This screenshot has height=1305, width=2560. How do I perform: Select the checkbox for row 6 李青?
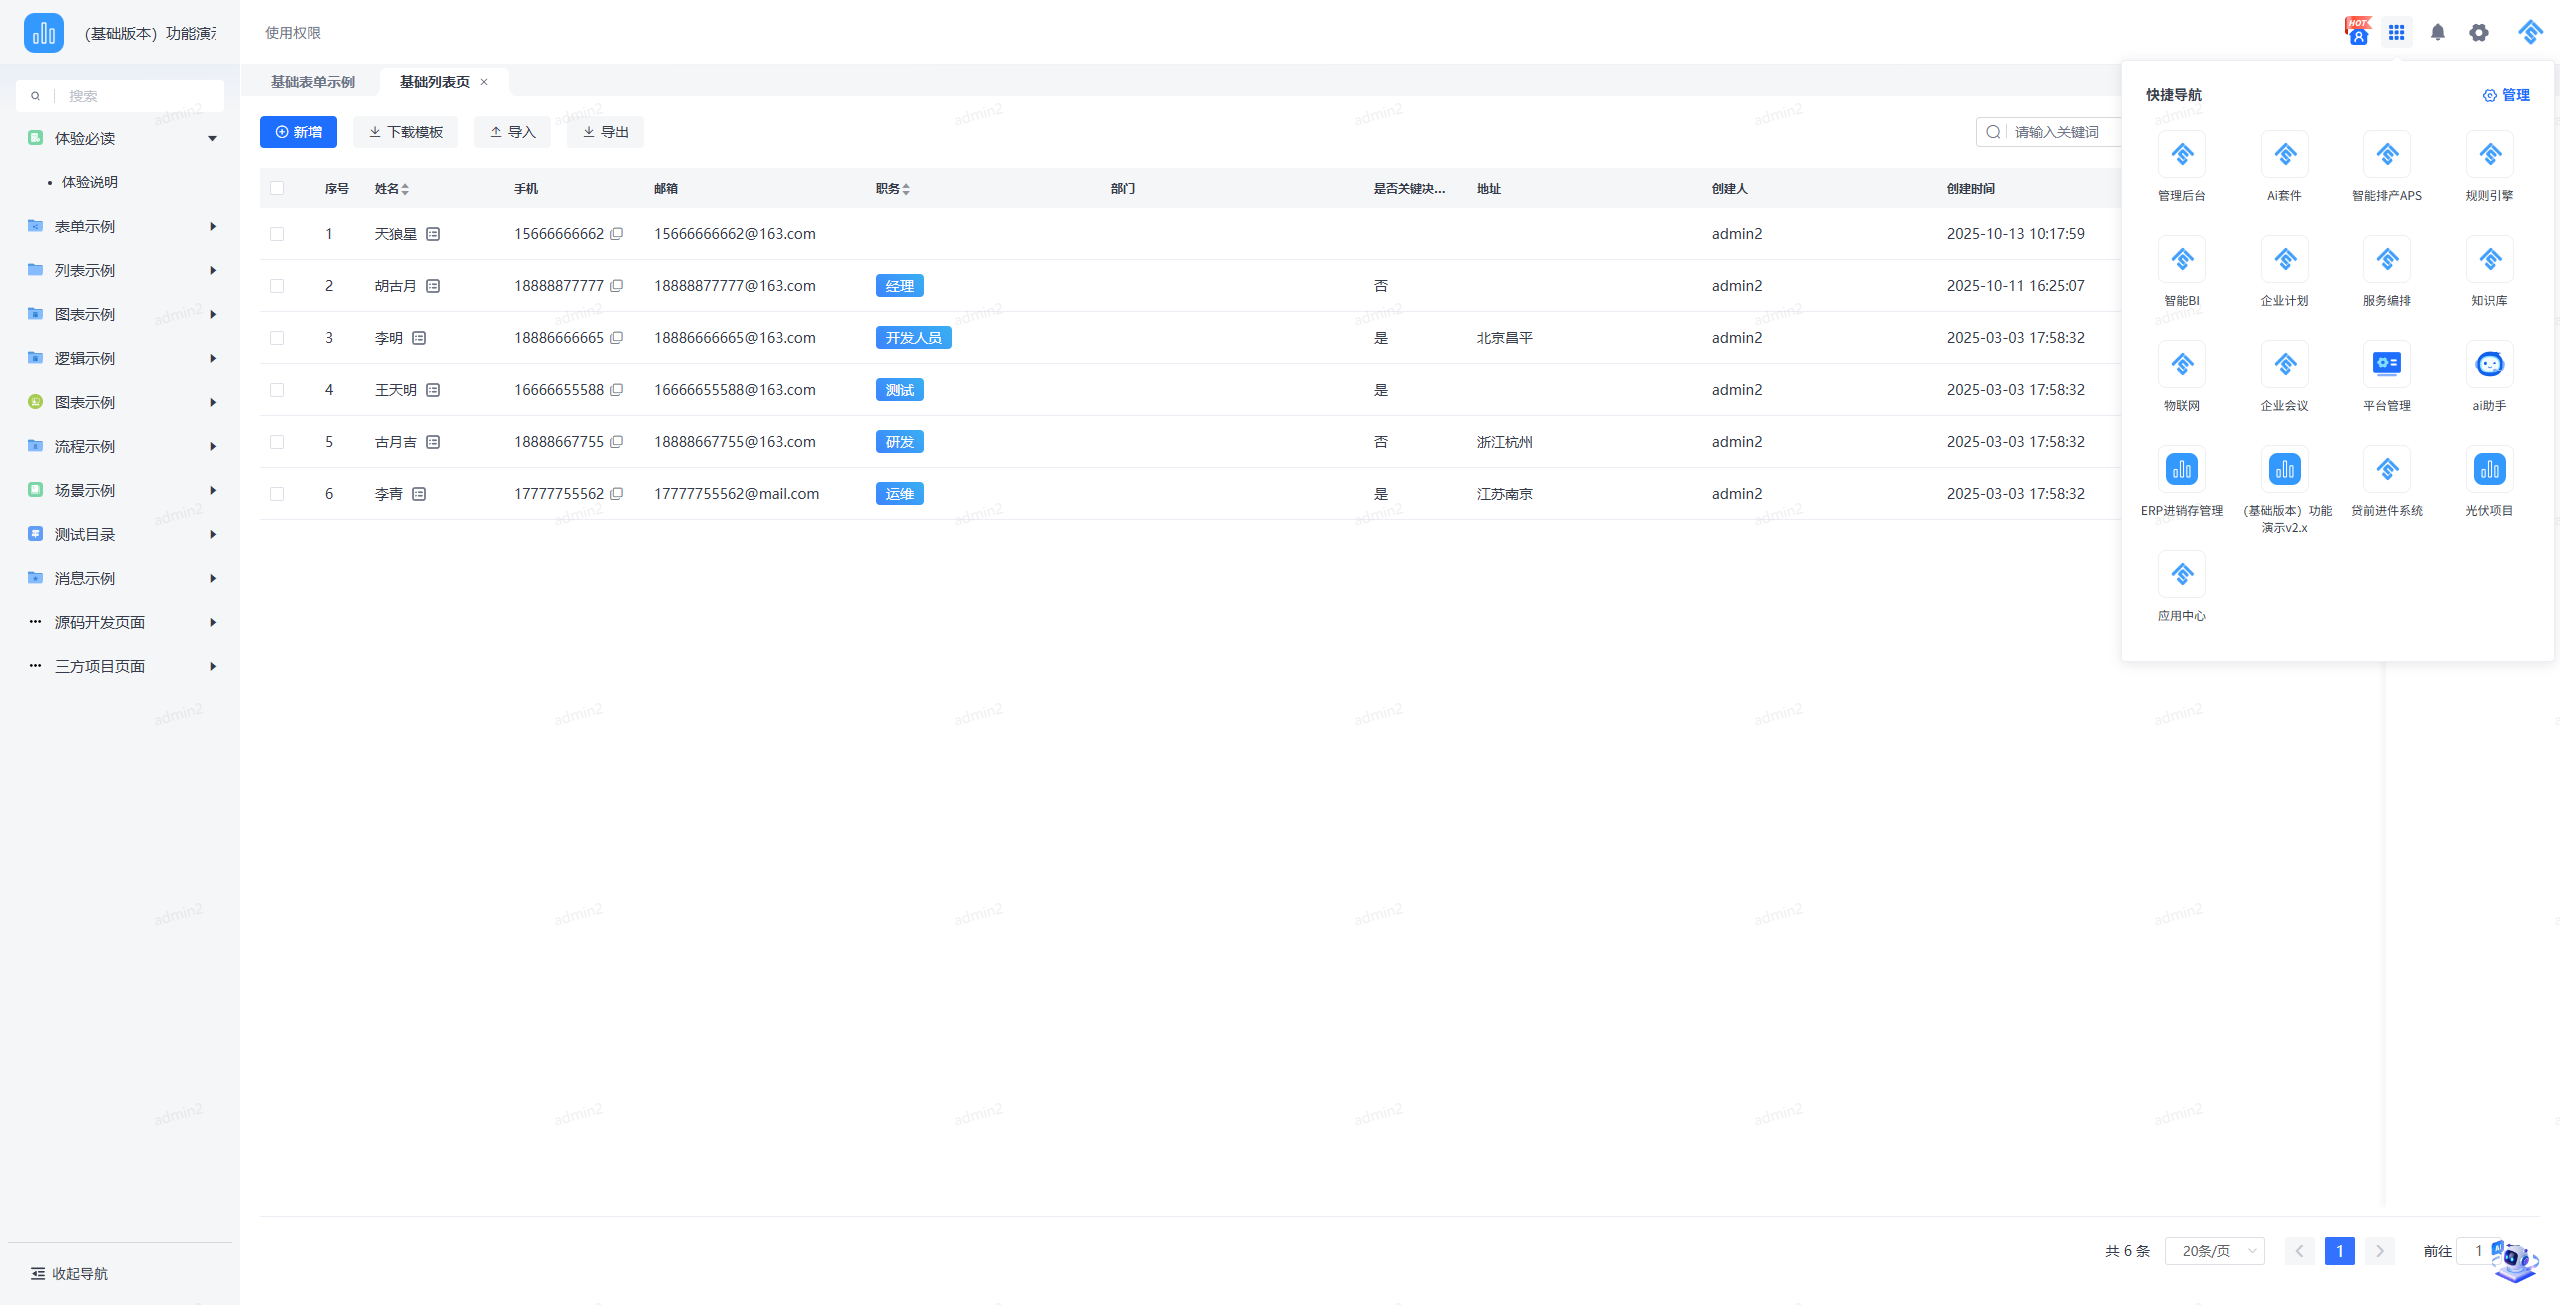coord(277,494)
